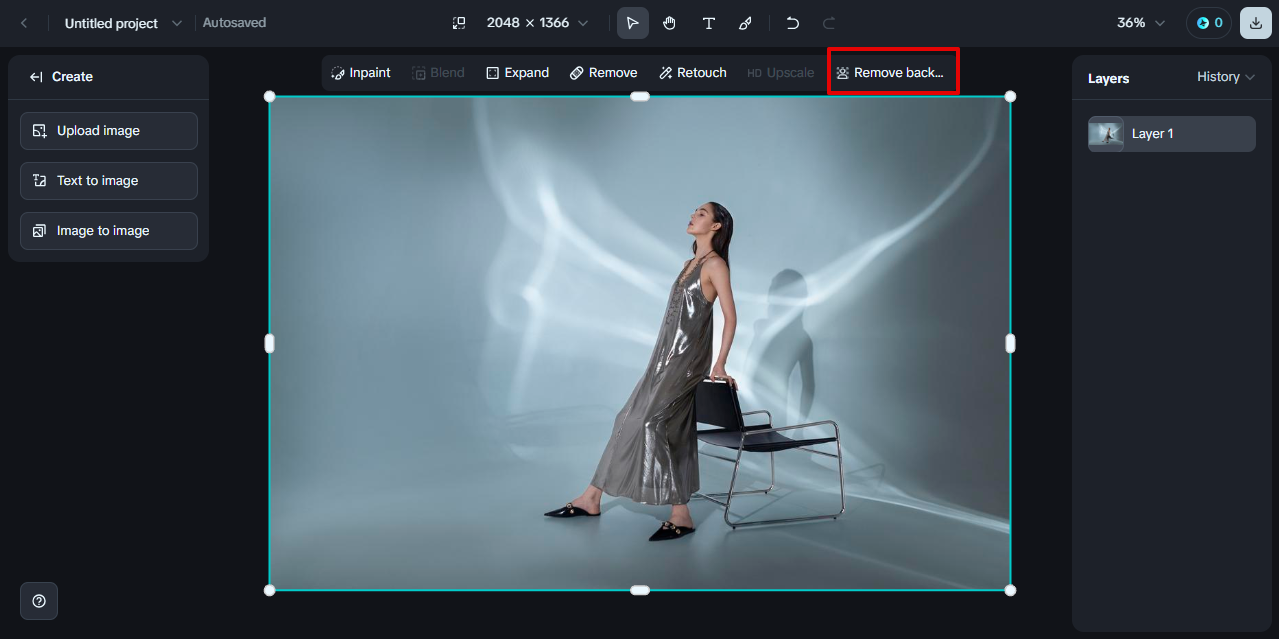Choose the Blend tool
This screenshot has width=1279, height=639.
438,73
